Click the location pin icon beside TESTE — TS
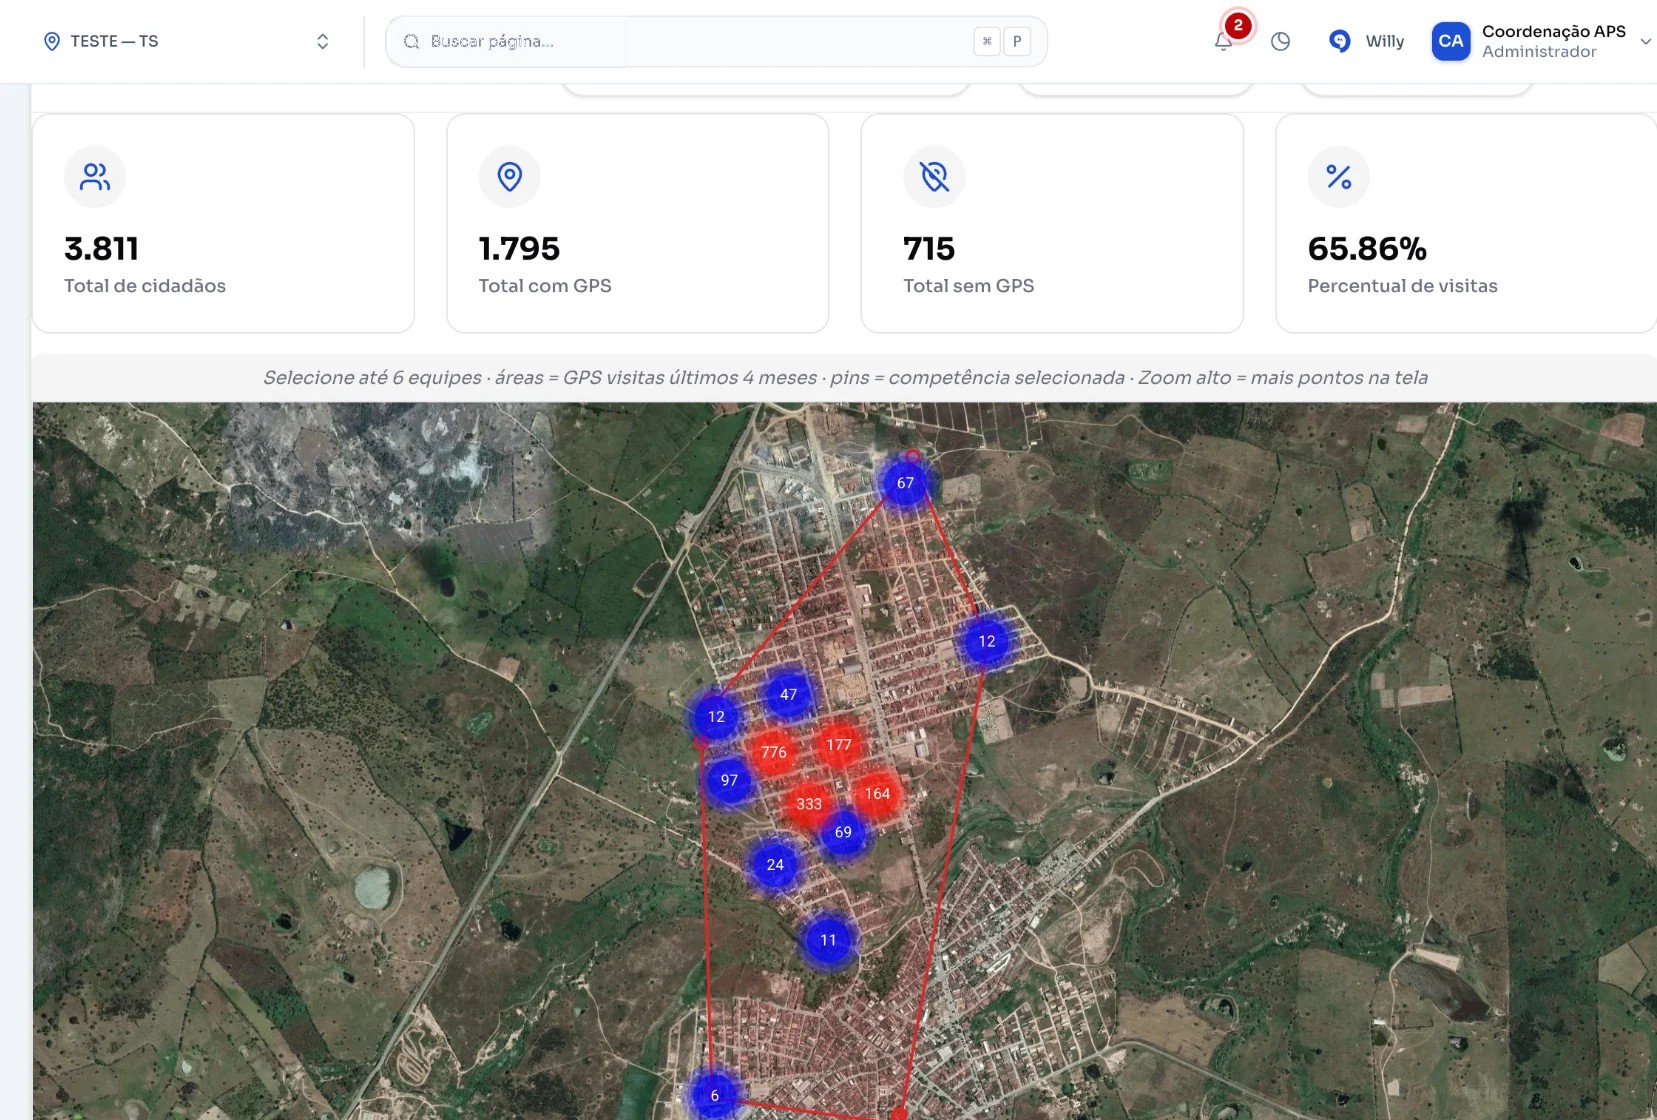Viewport: 1657px width, 1120px height. click(52, 41)
